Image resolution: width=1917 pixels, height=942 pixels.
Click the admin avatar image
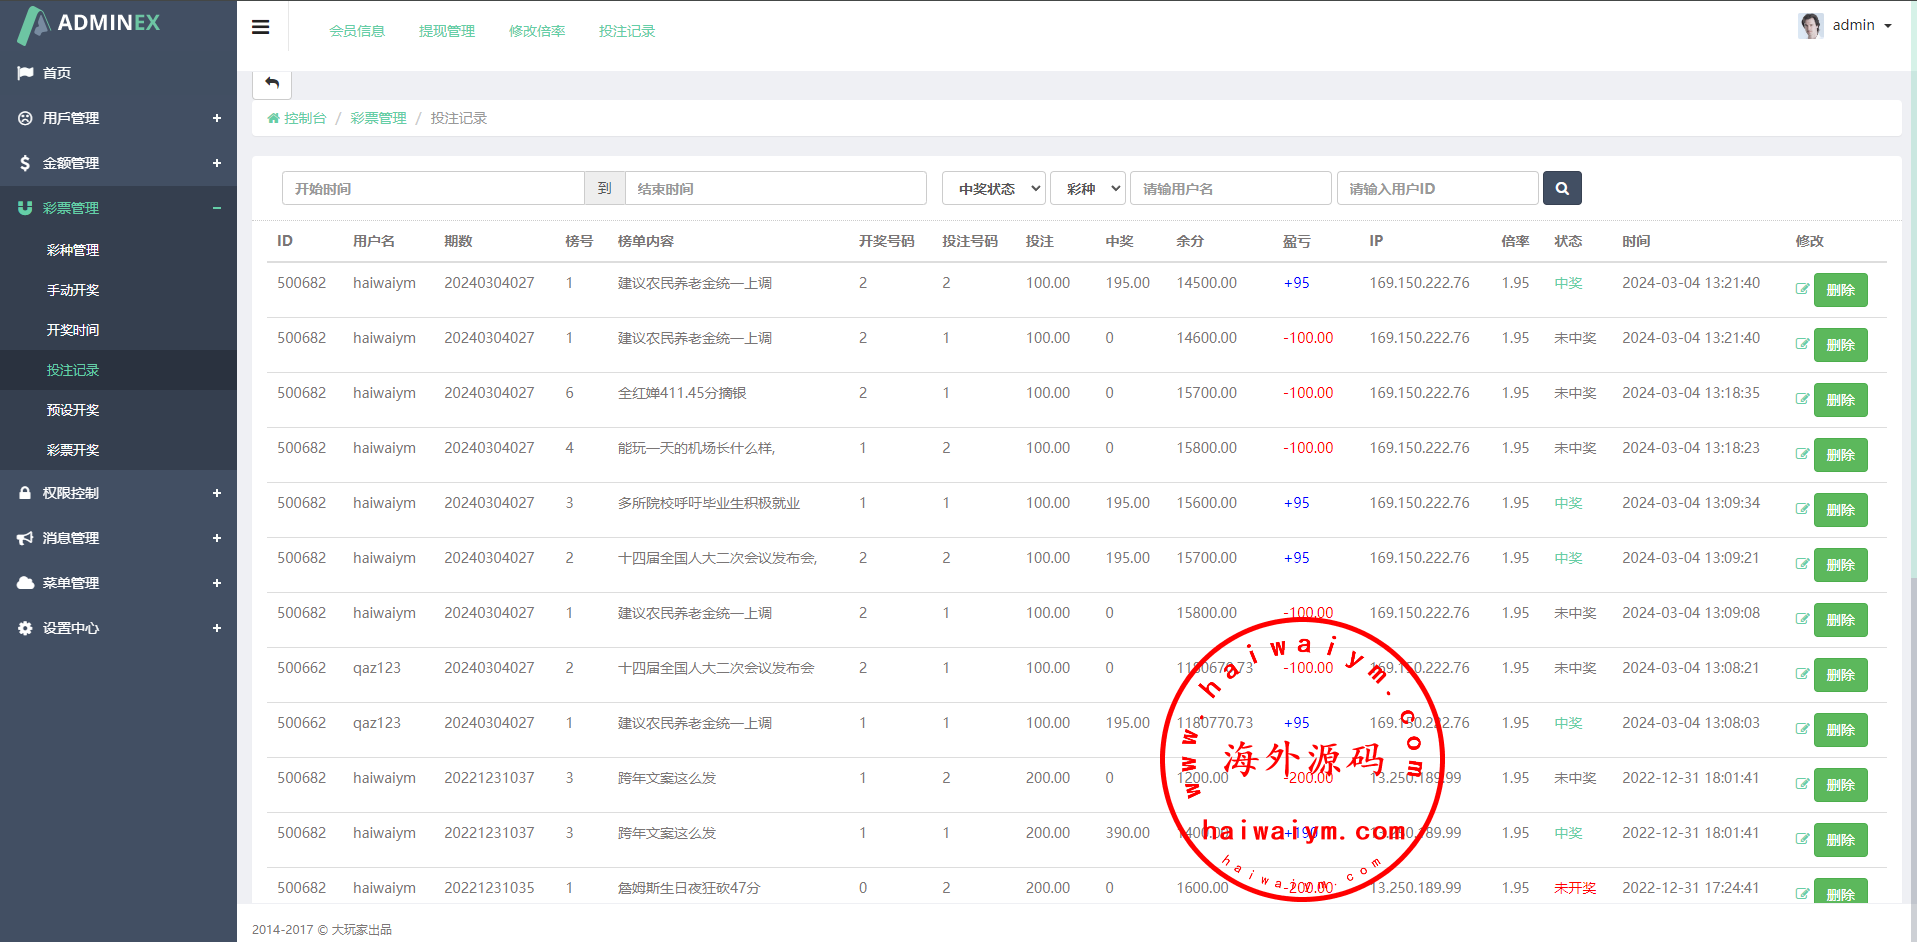[x=1810, y=25]
